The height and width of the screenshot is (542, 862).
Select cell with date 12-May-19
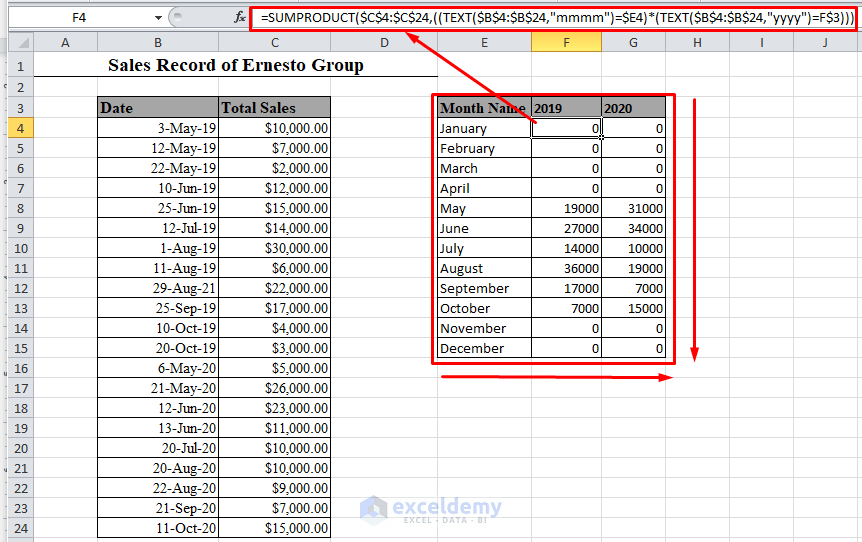158,148
